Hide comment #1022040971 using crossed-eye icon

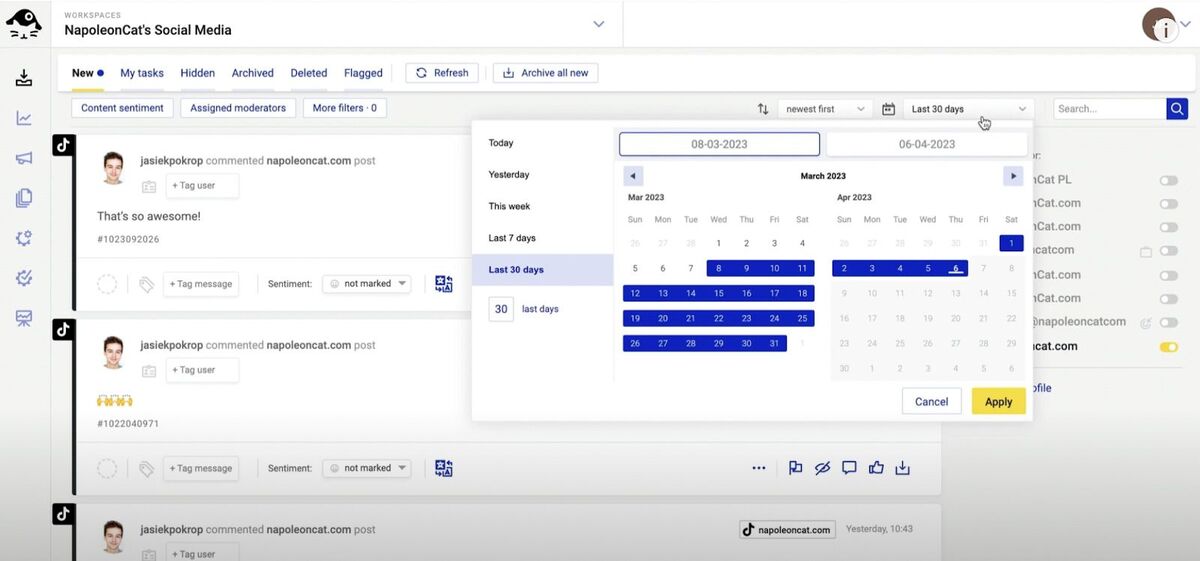(823, 468)
